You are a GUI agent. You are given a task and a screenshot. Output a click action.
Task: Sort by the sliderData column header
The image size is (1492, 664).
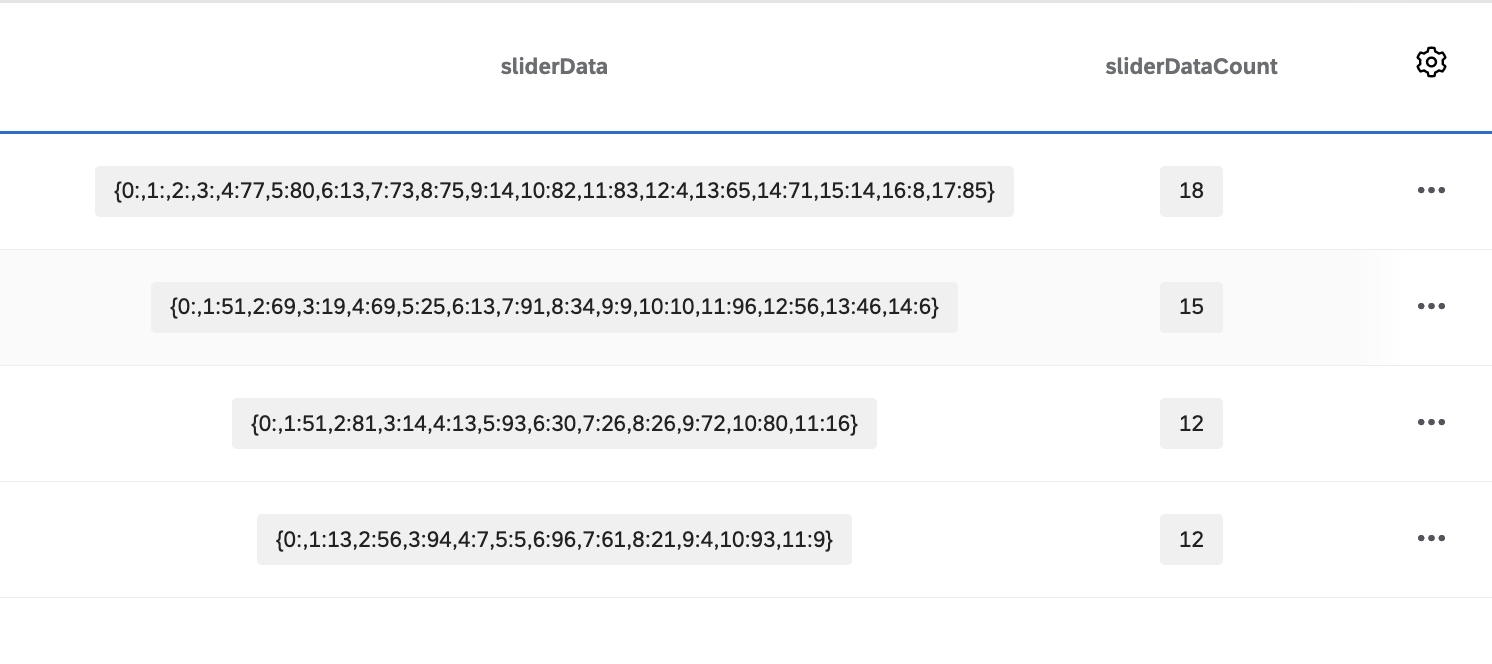[x=554, y=66]
